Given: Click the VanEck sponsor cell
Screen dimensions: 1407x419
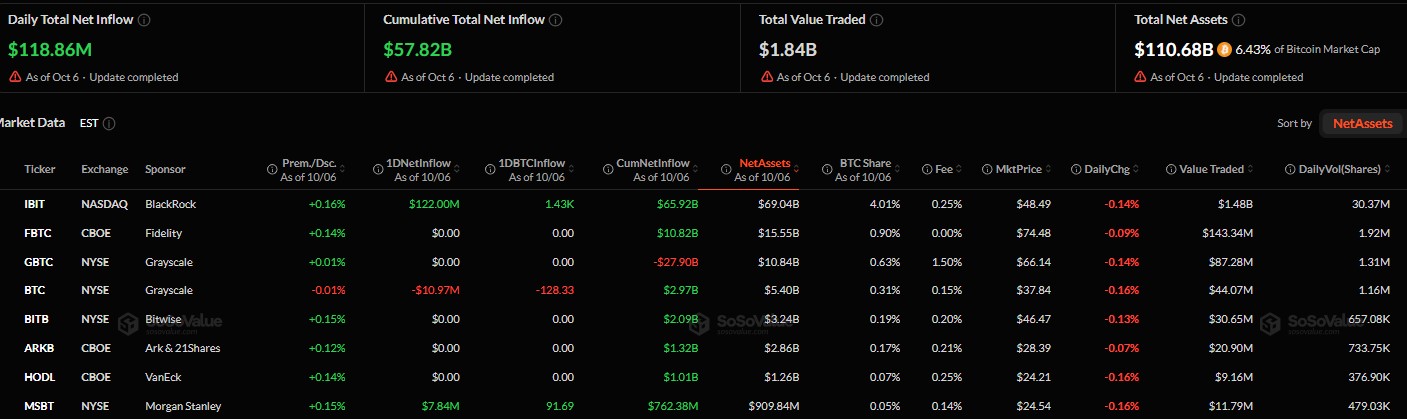Looking at the screenshot, I should click(165, 377).
